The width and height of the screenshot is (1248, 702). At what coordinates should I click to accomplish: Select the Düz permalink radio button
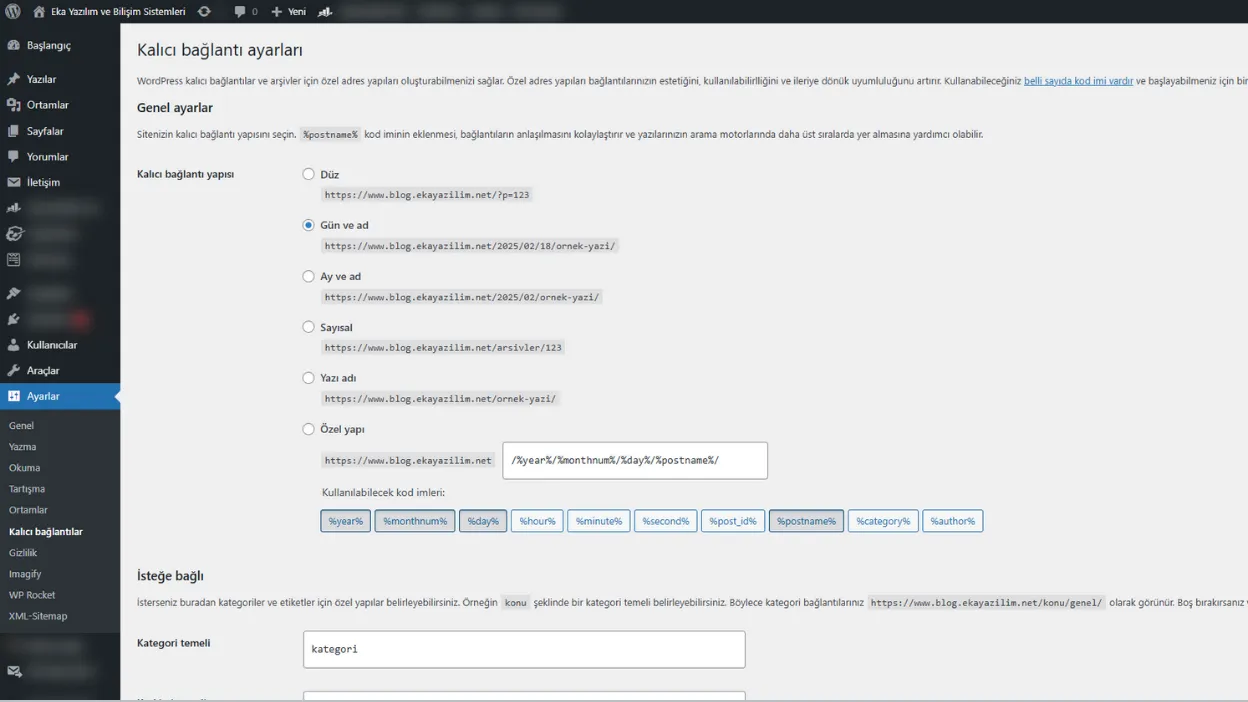click(308, 174)
